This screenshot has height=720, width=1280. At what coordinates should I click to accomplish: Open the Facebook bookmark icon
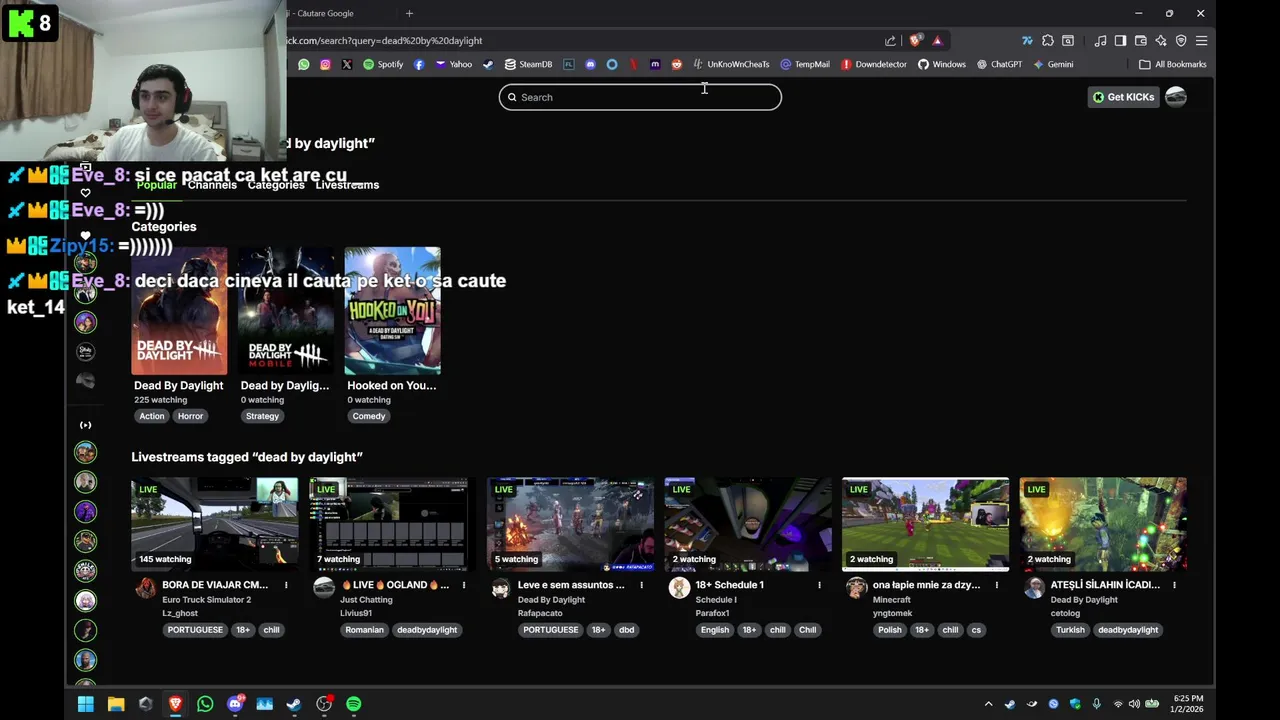coord(419,64)
